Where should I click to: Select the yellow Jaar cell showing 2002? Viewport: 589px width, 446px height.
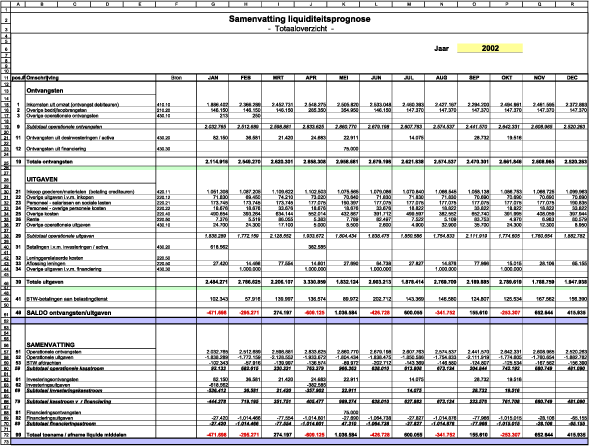coord(489,48)
